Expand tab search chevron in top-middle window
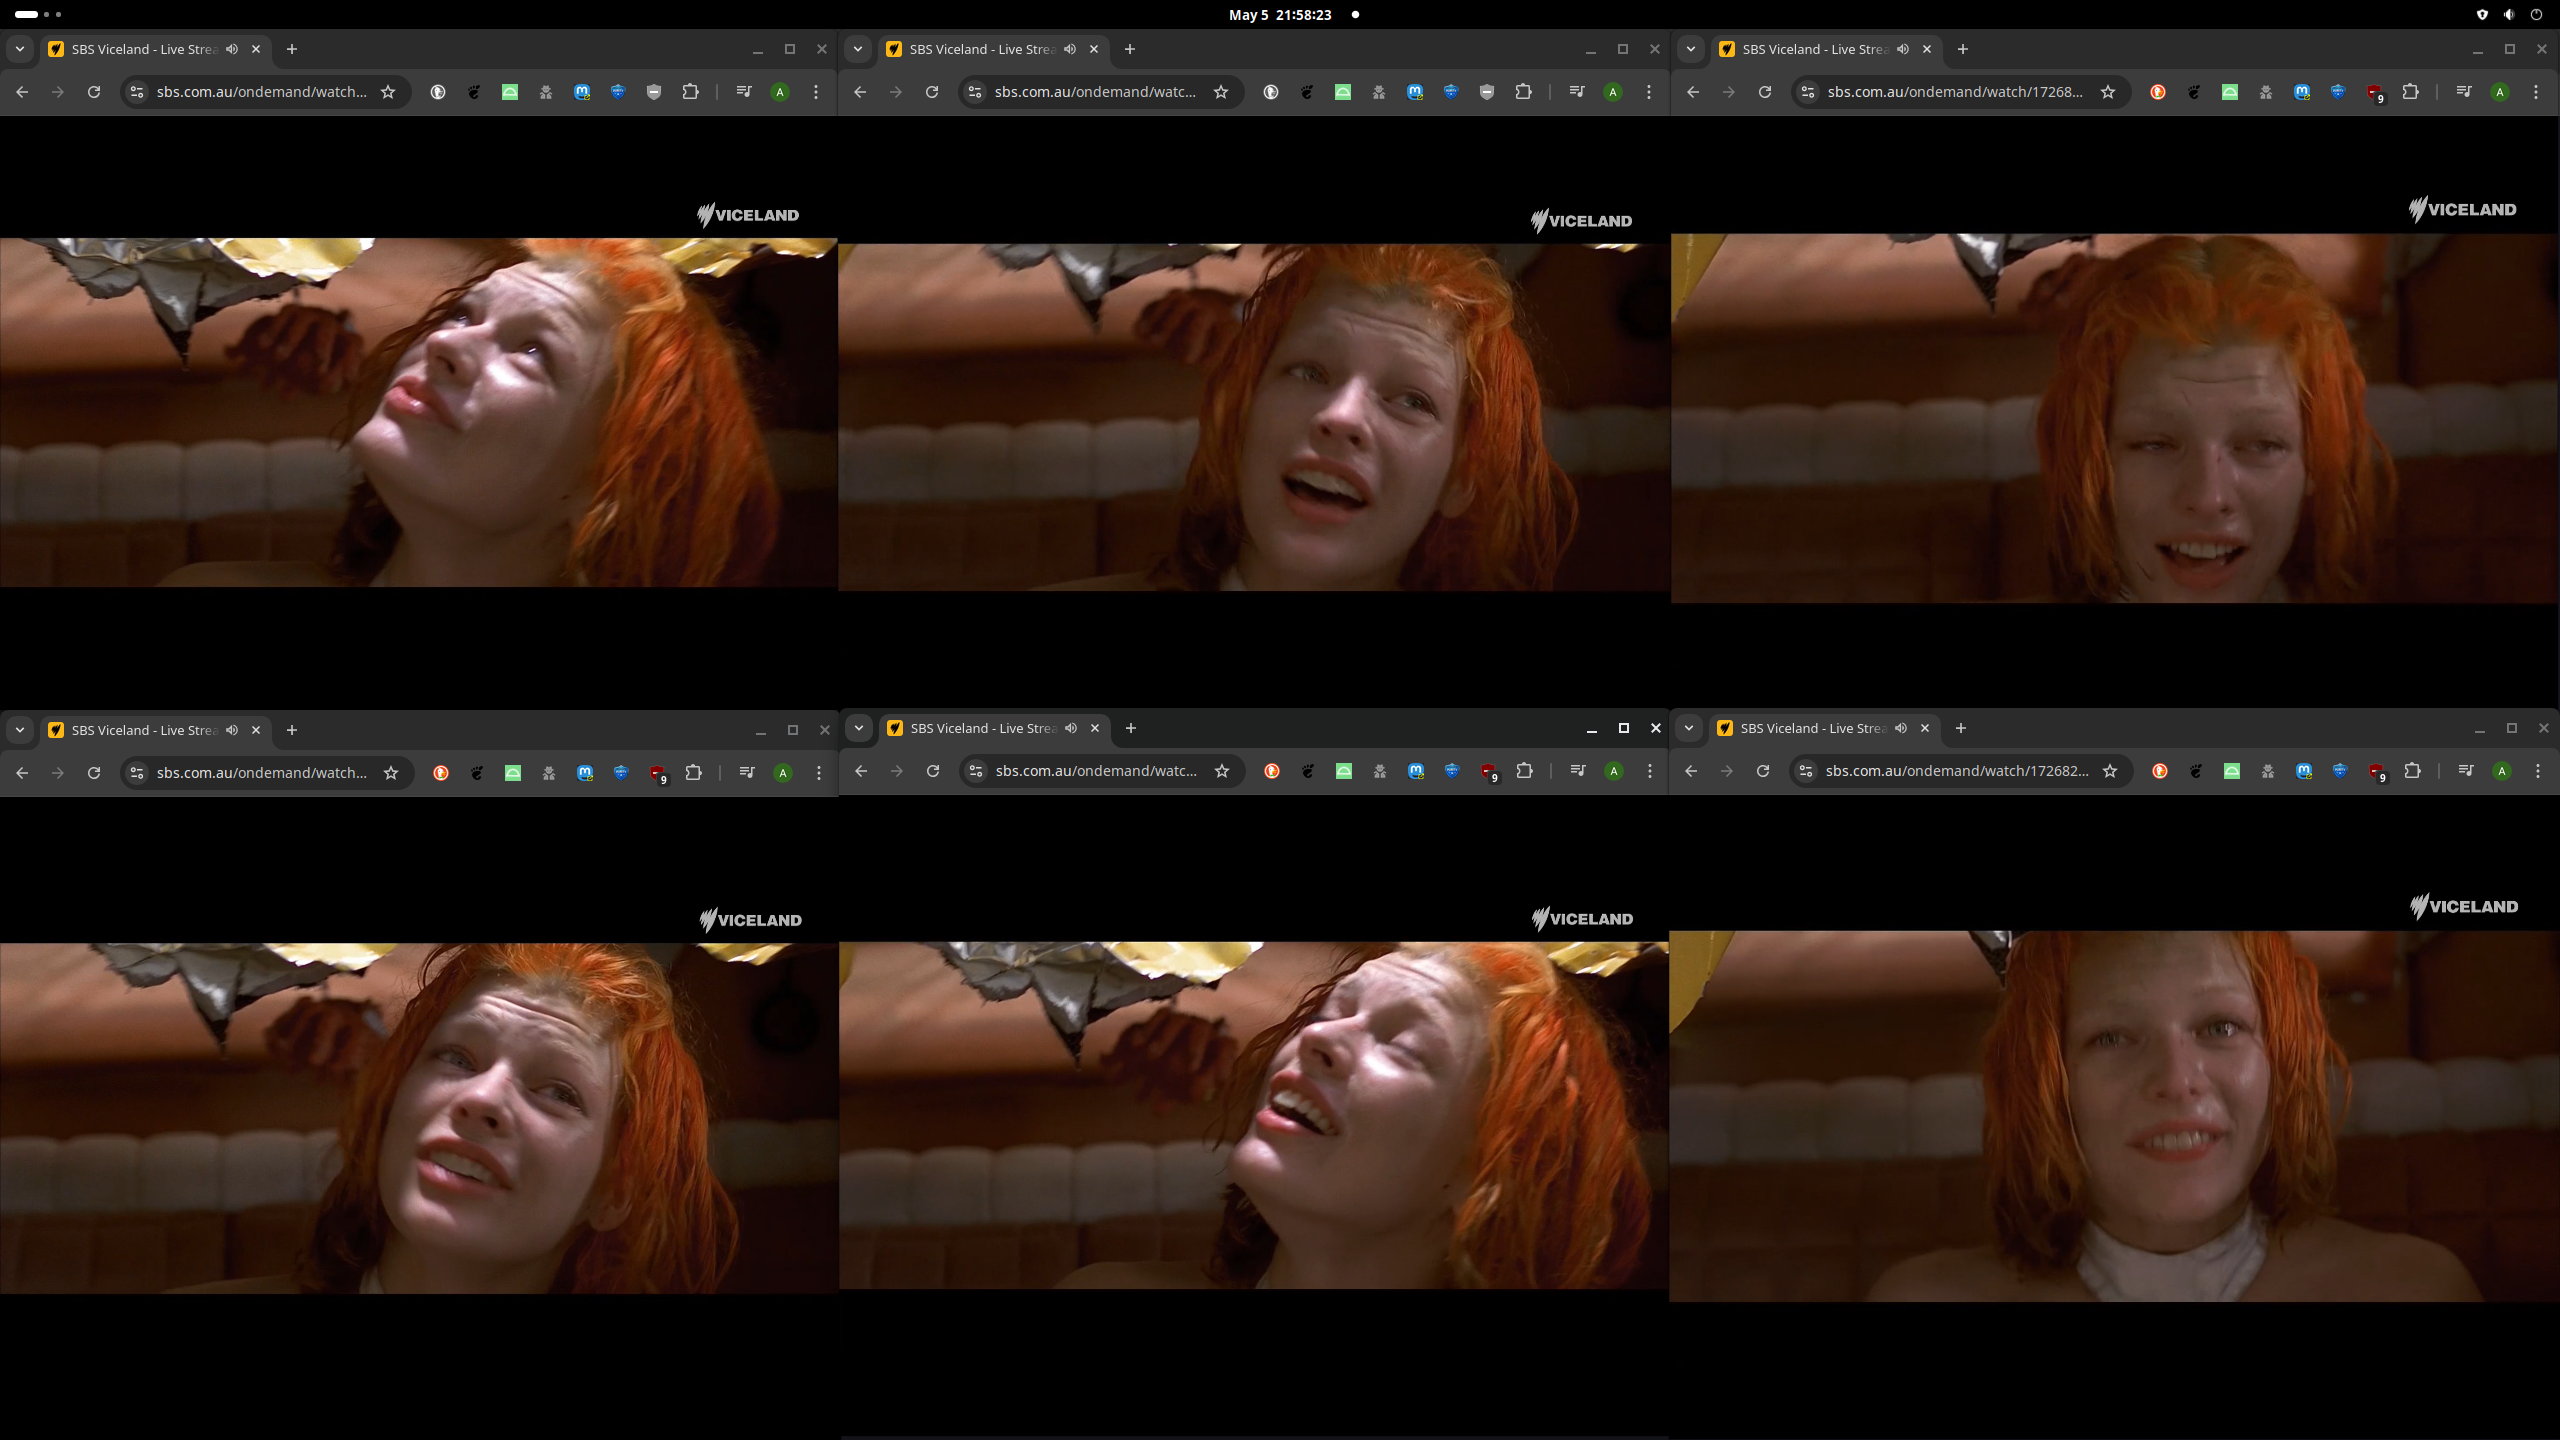The image size is (2560, 1440). click(858, 49)
